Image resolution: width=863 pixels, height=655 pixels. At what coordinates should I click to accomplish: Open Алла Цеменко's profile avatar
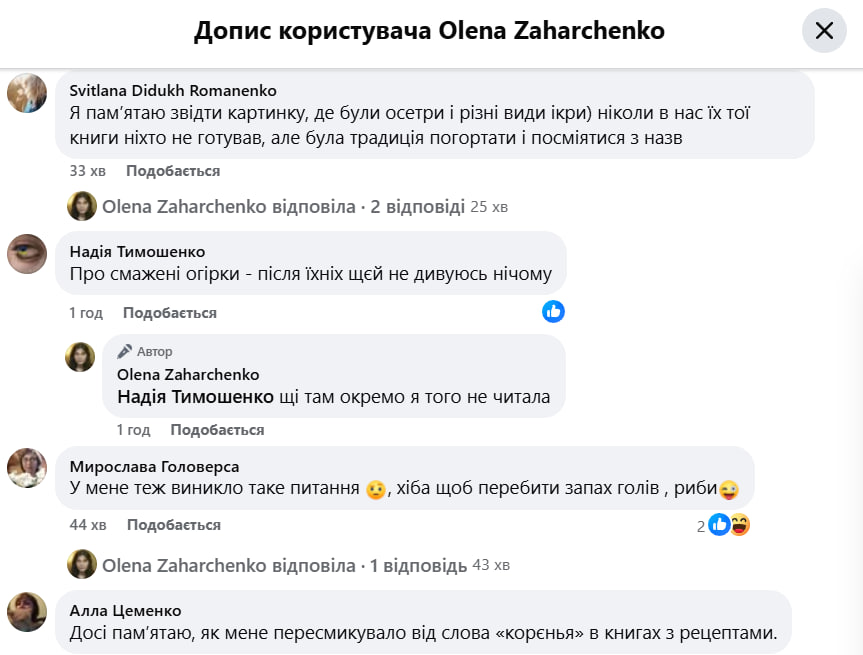tap(27, 611)
